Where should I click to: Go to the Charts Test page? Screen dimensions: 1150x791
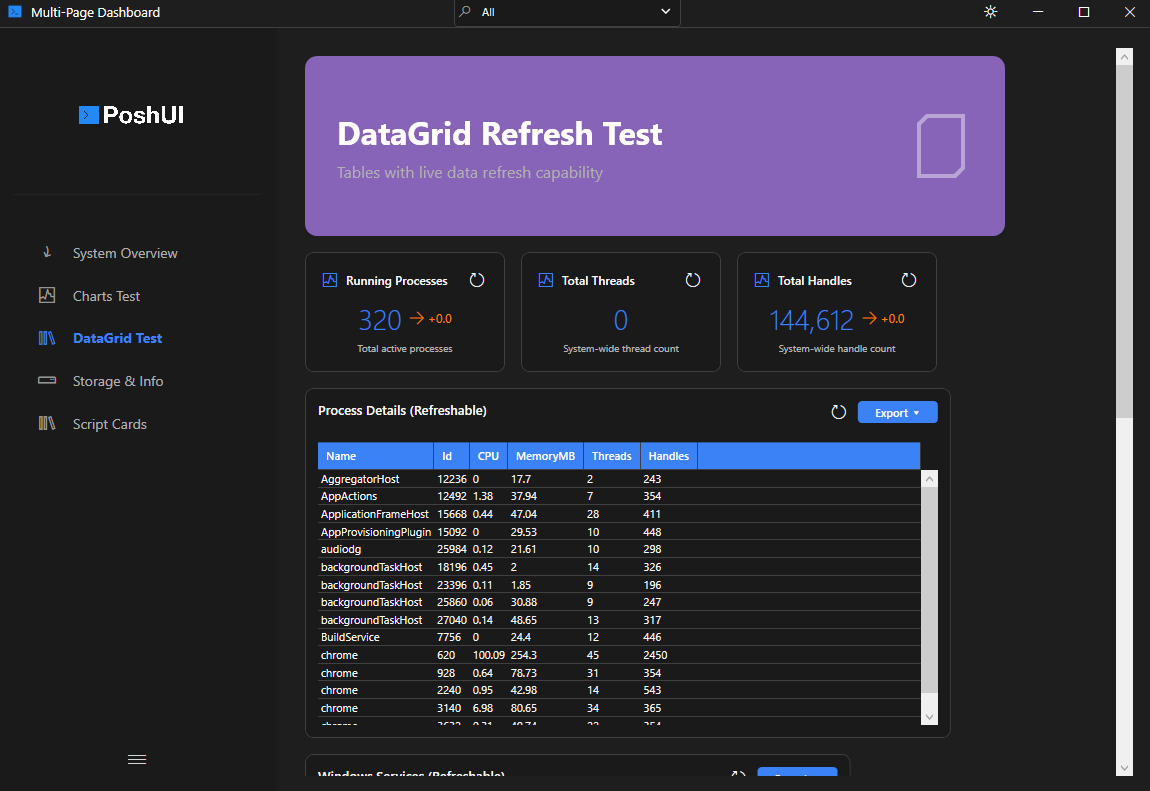[106, 296]
